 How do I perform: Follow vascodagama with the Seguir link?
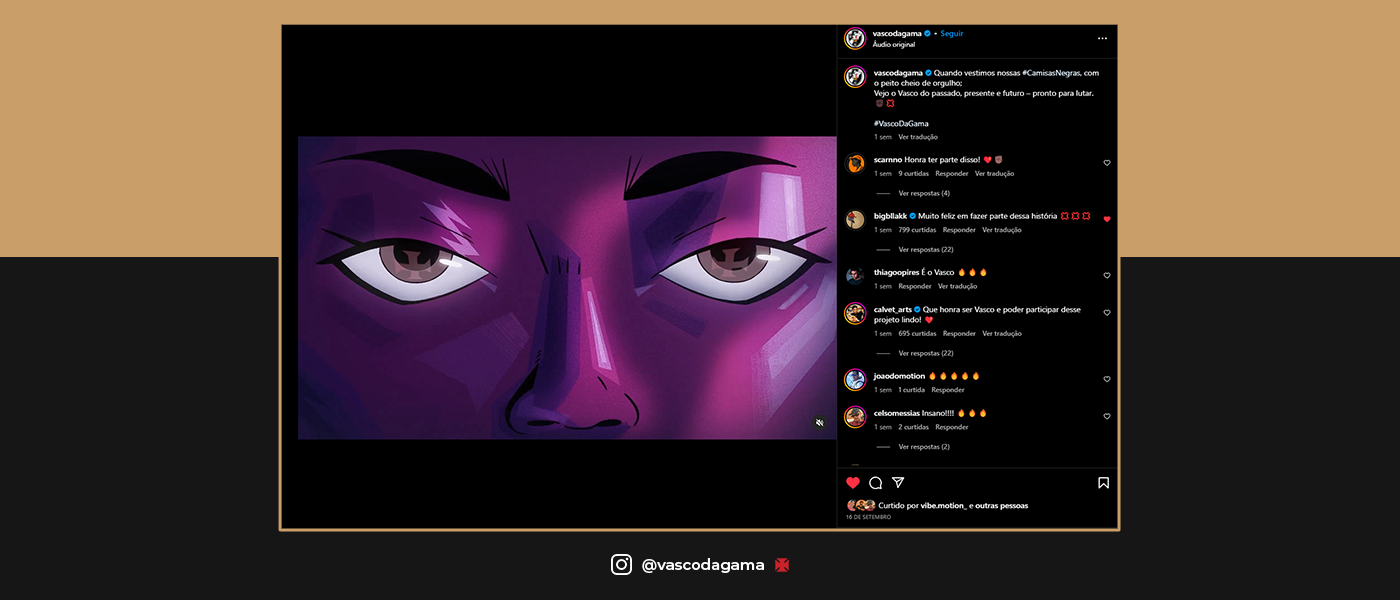pyautogui.click(x=952, y=33)
